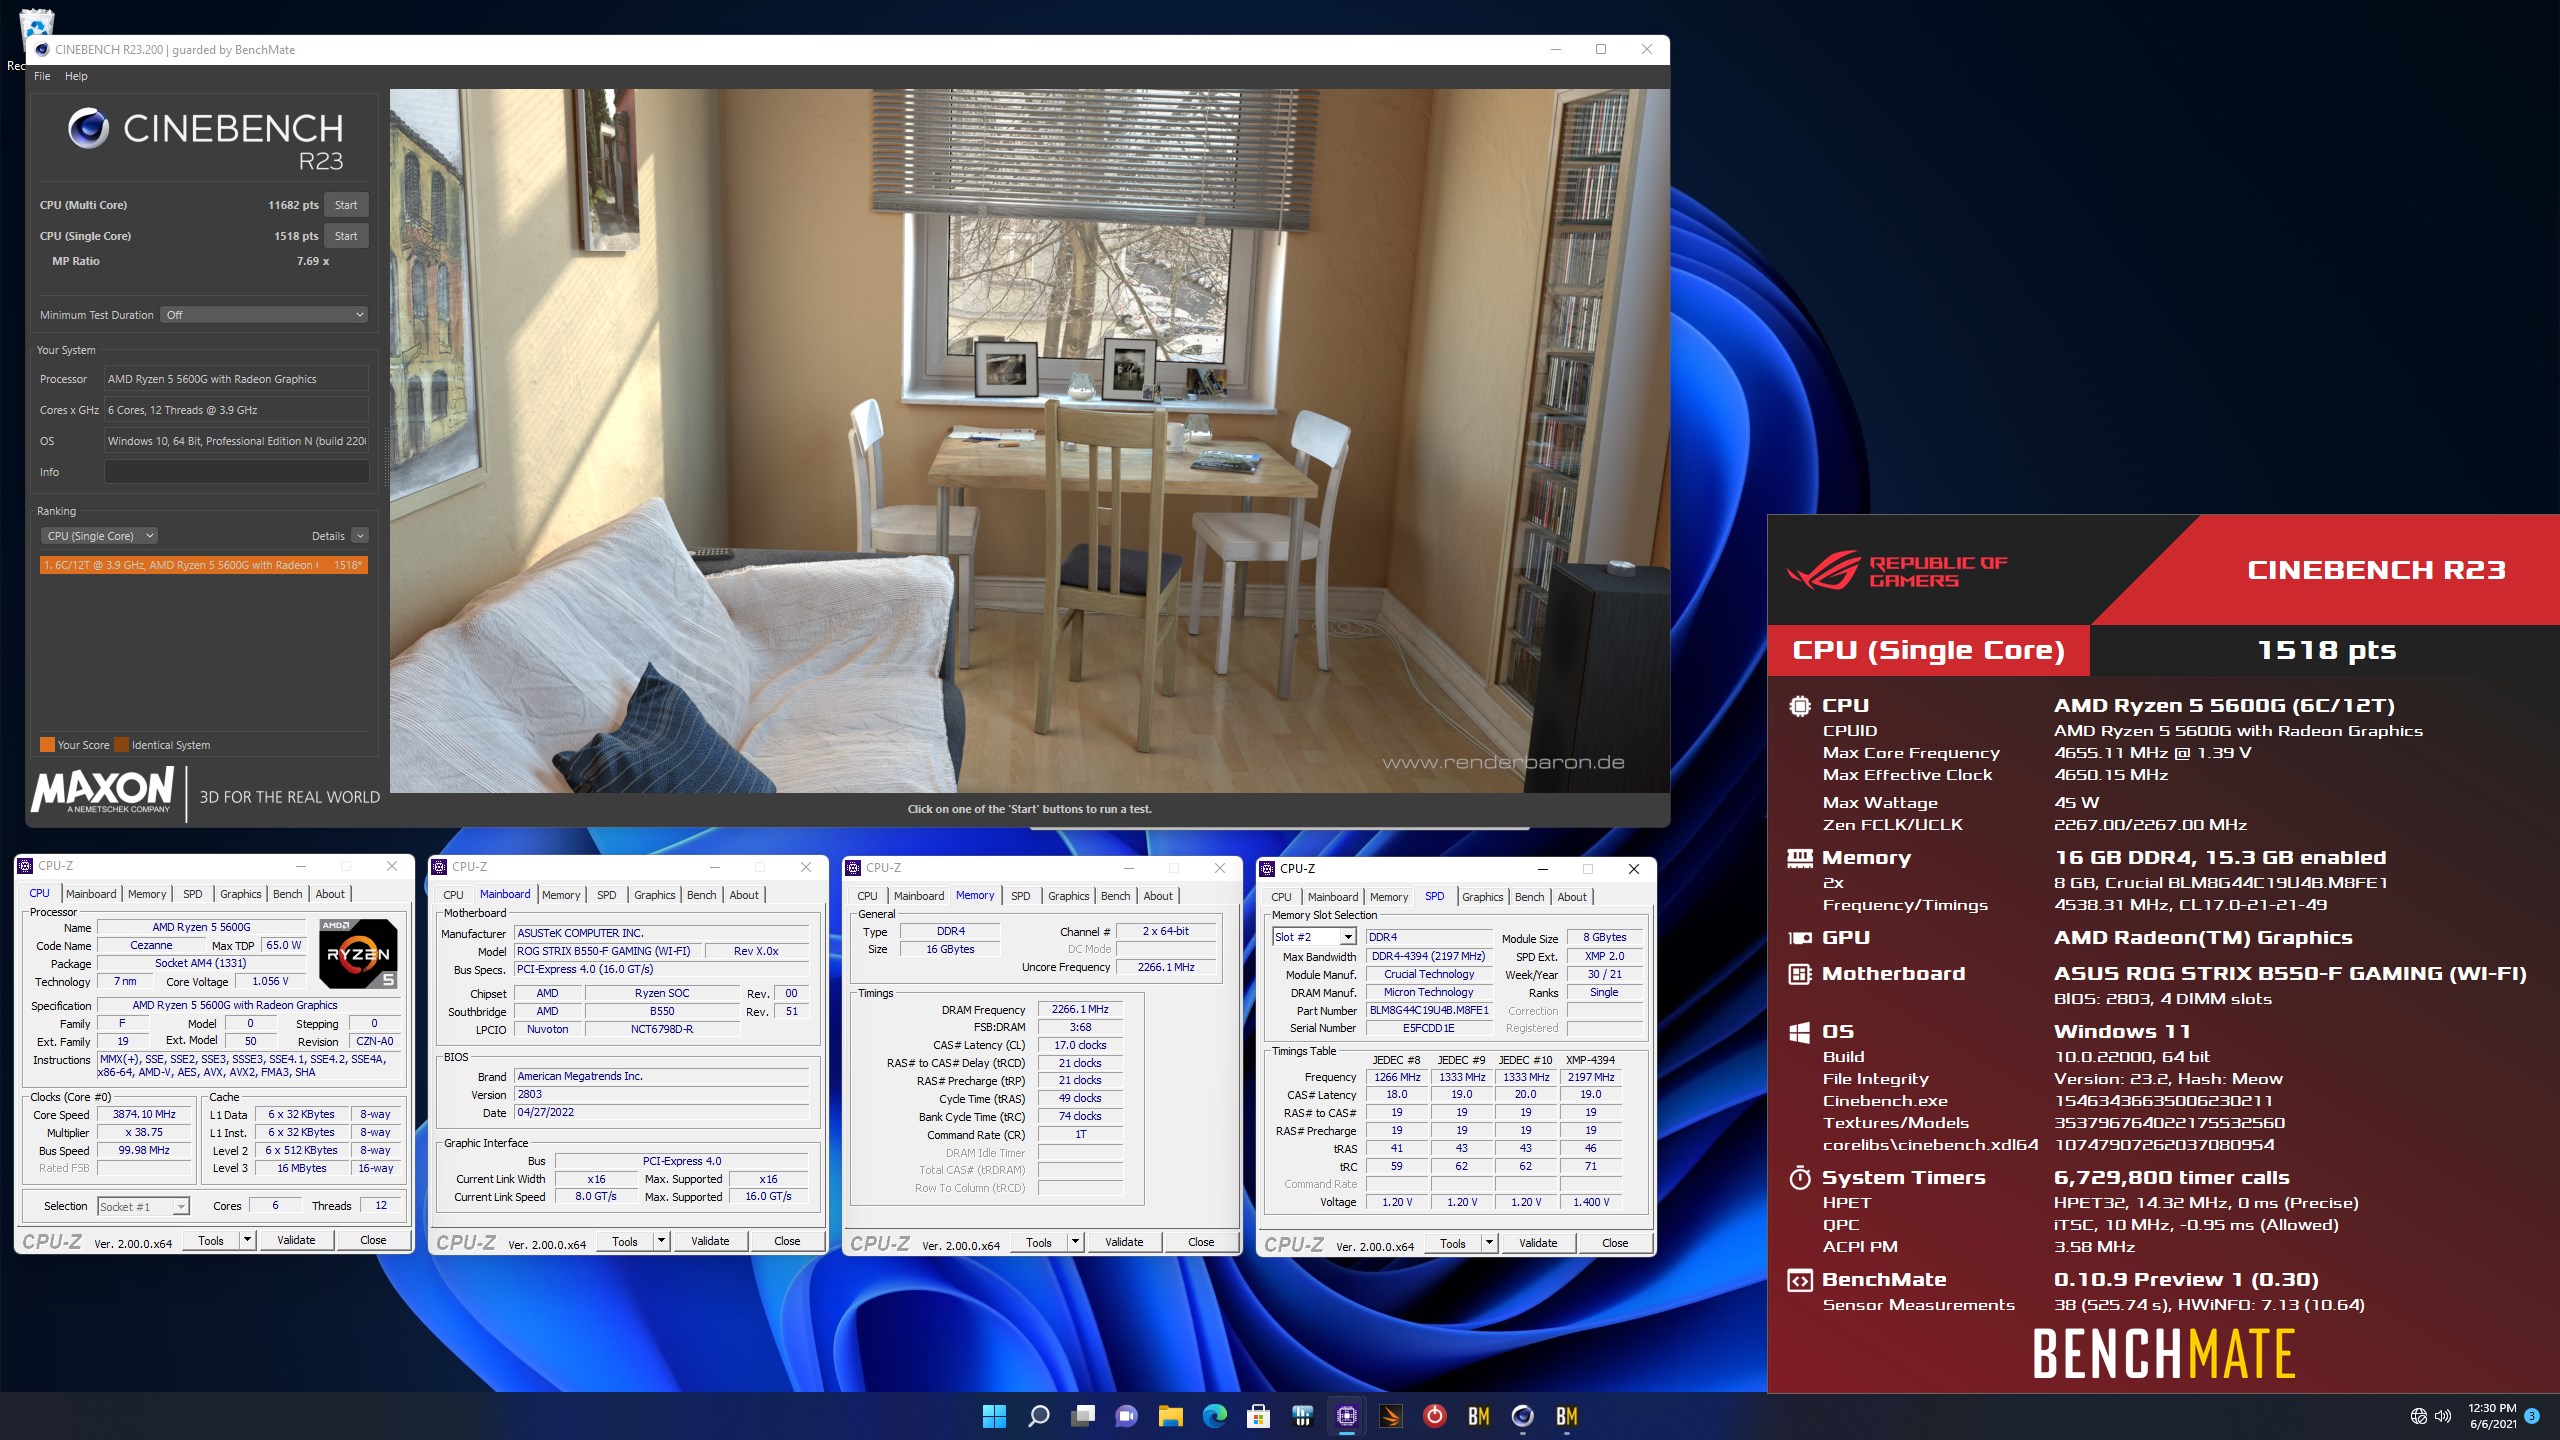Click the red power icon on taskbar
The image size is (2560, 1440).
[x=1434, y=1416]
